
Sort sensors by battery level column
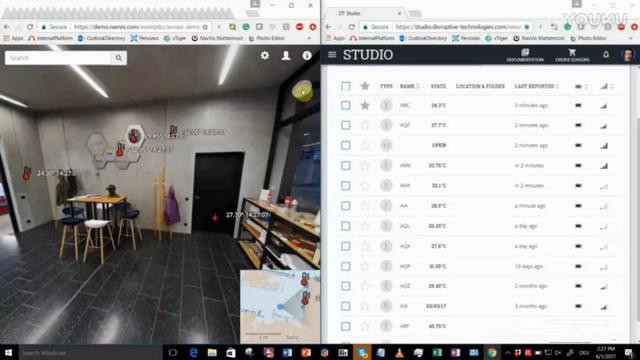[581, 86]
